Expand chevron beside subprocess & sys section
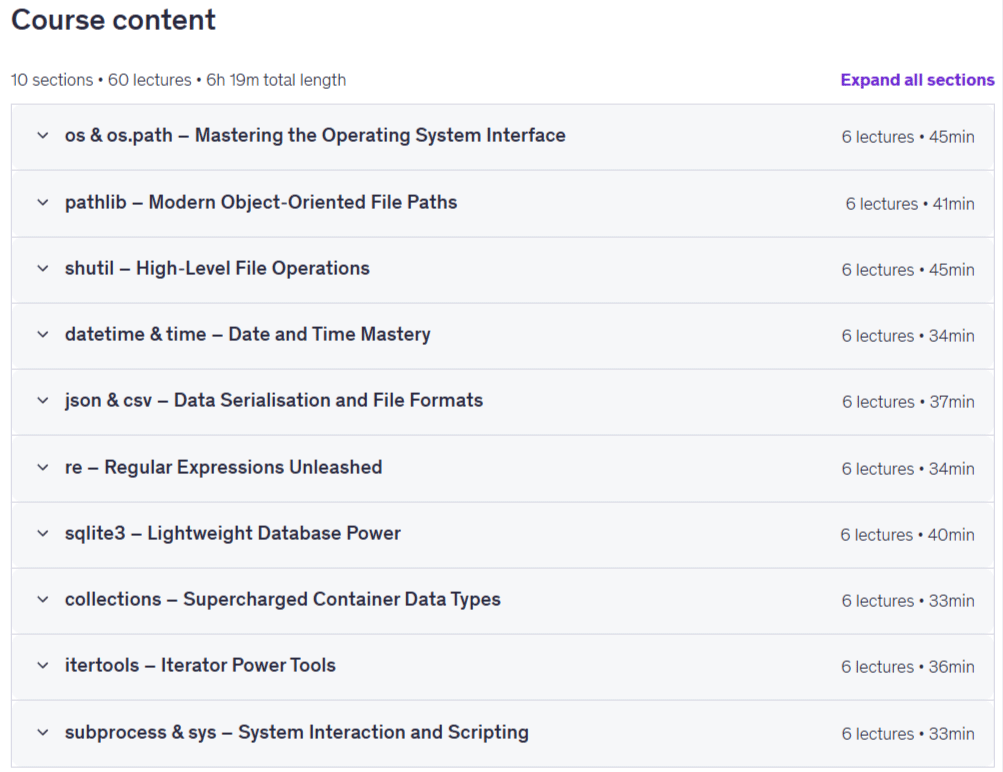This screenshot has height=772, width=1003. click(x=43, y=732)
